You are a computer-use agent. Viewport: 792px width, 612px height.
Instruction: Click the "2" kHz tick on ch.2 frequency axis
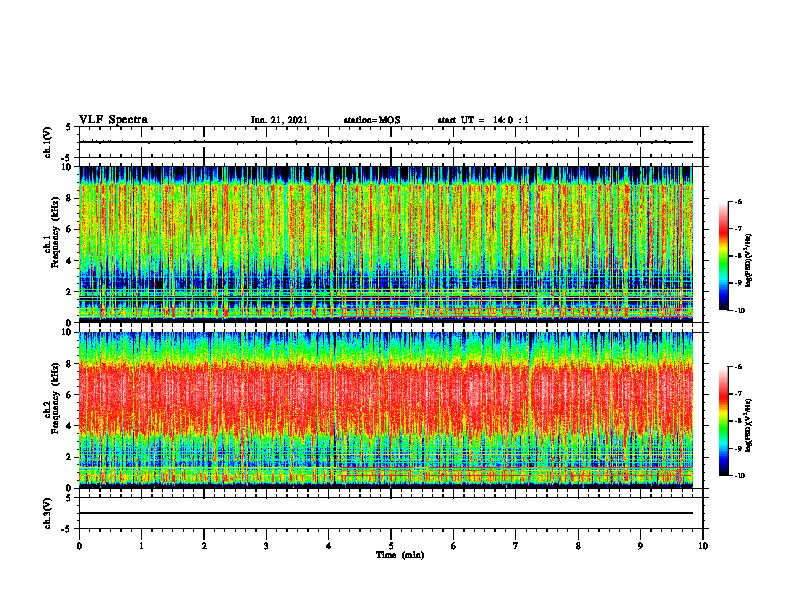(70, 457)
